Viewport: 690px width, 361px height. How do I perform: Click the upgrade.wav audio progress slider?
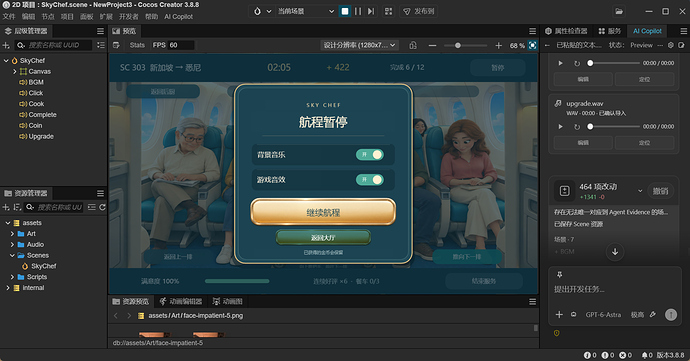tap(614, 127)
